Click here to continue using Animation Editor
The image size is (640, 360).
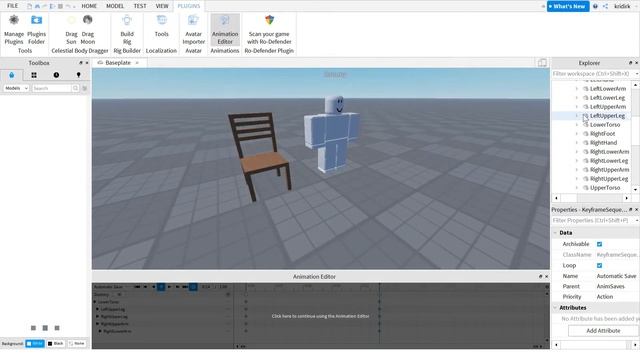(320, 316)
